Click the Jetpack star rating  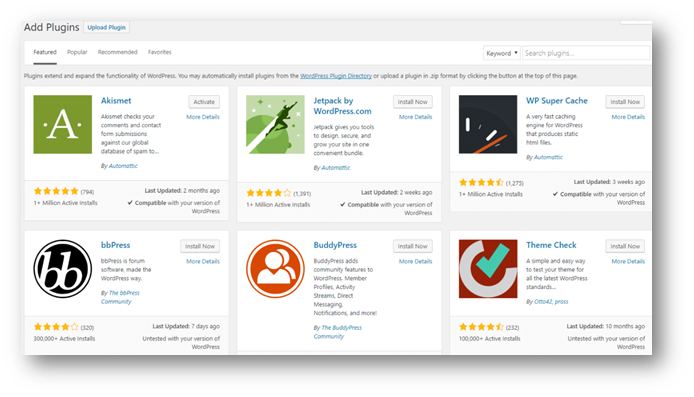269,193
